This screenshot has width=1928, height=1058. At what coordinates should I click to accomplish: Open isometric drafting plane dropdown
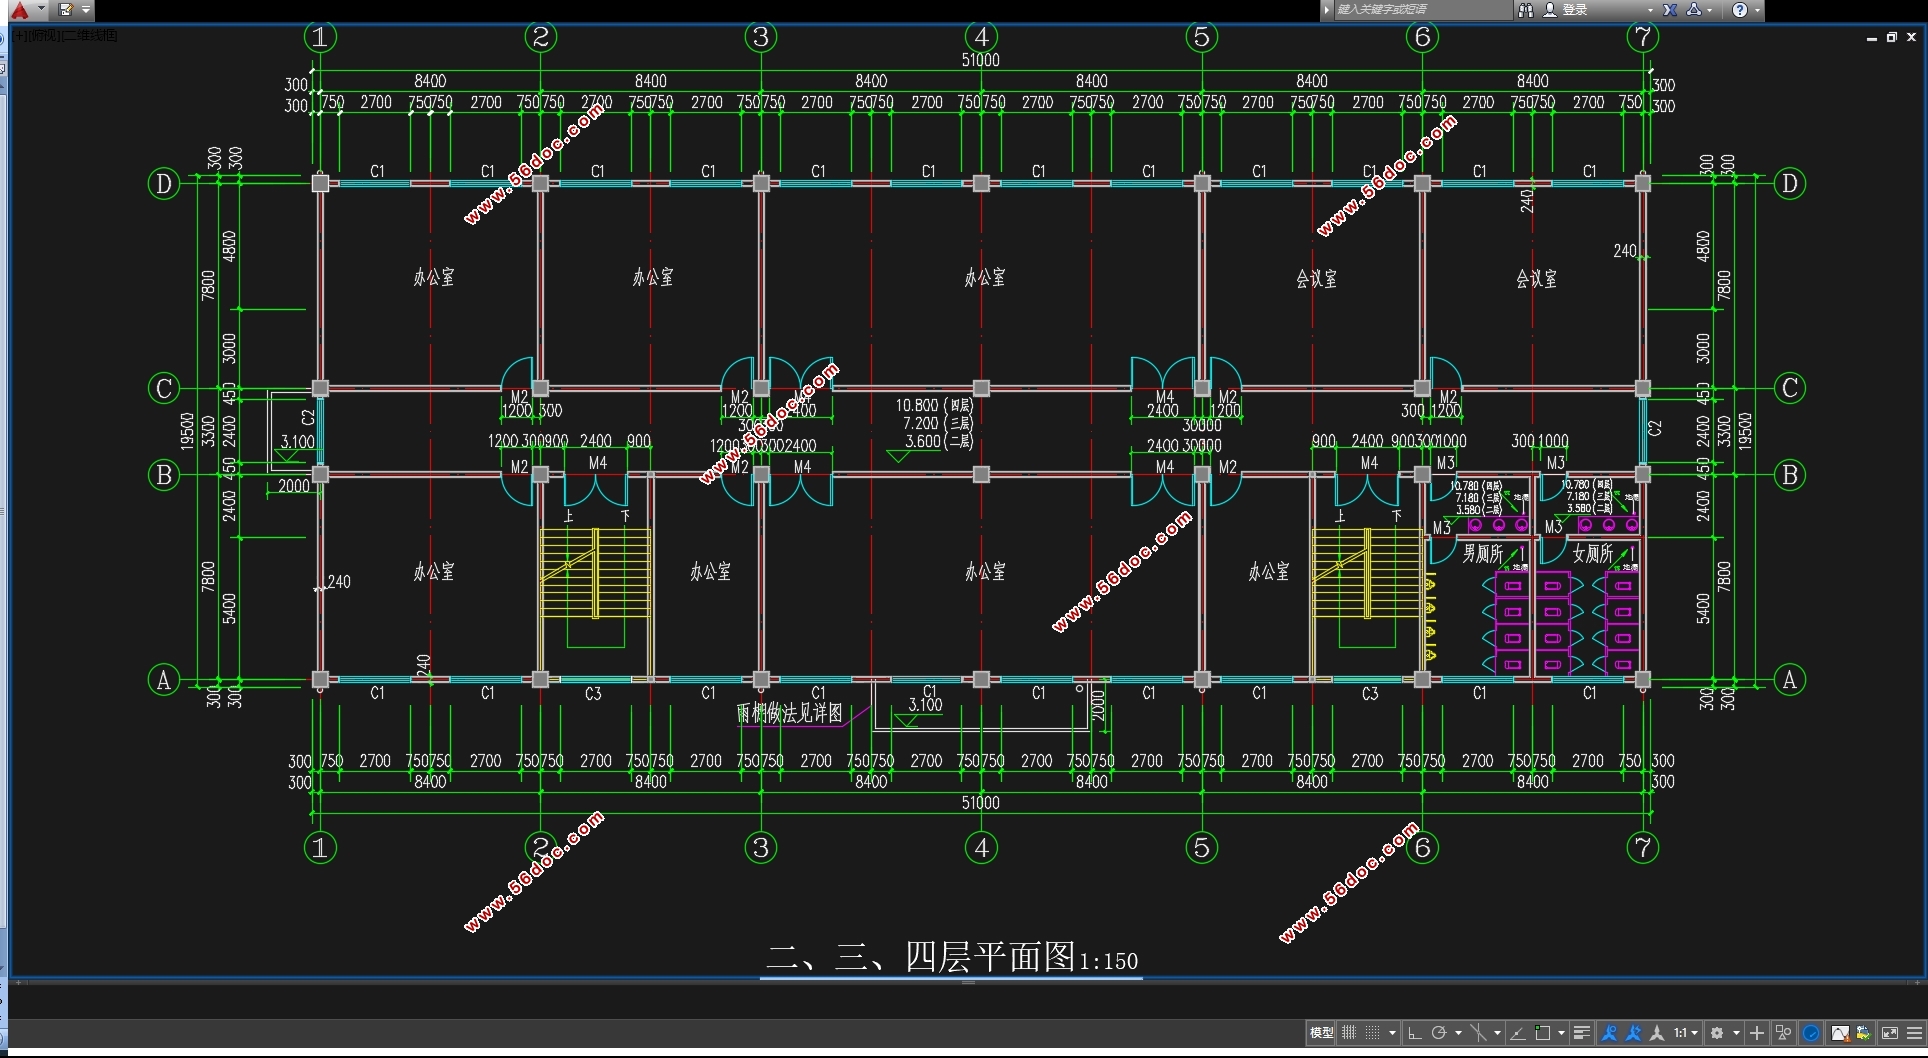1497,1033
